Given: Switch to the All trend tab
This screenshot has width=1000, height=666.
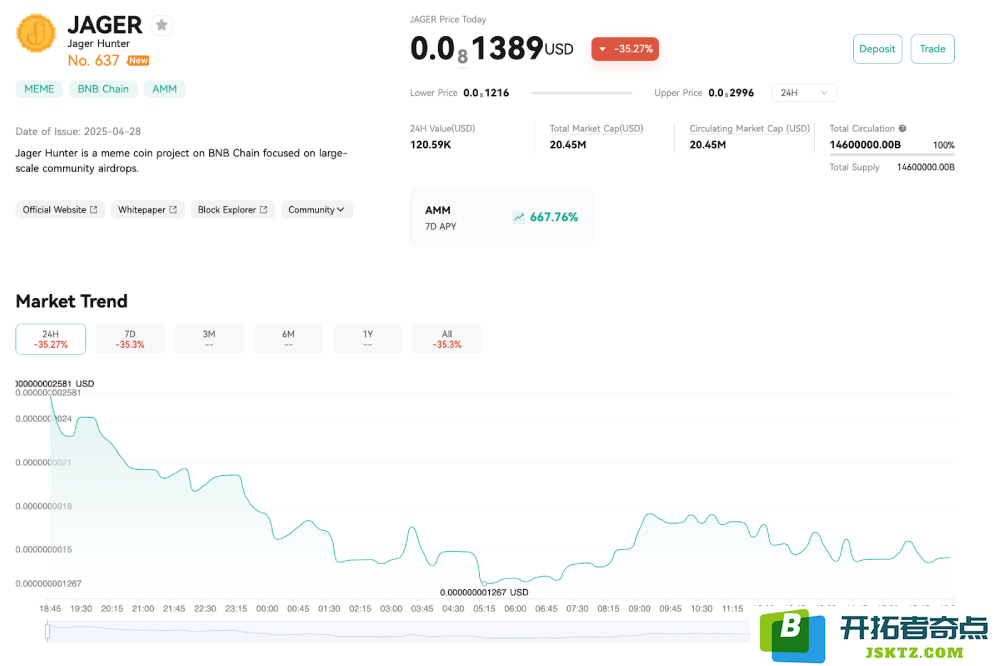Looking at the screenshot, I should pyautogui.click(x=447, y=339).
